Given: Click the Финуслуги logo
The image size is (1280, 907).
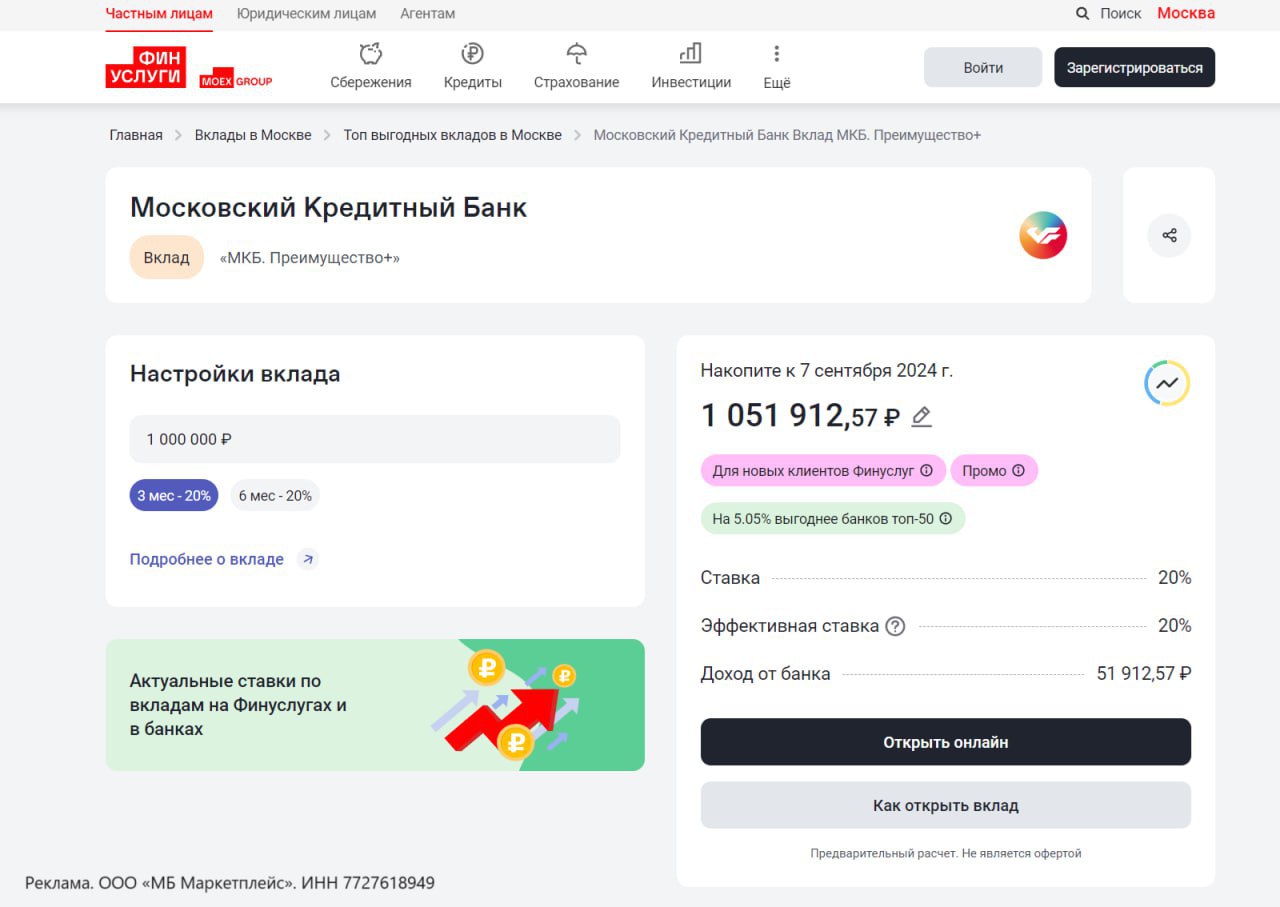Looking at the screenshot, I should tap(146, 67).
